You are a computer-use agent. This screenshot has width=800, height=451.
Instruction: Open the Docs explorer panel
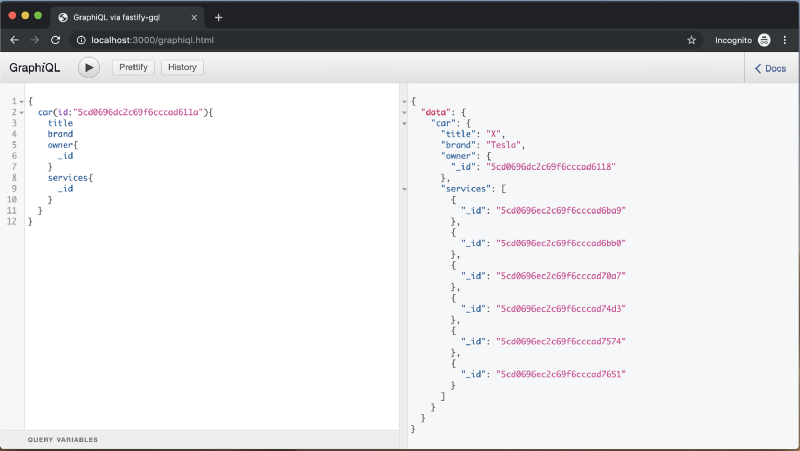pyautogui.click(x=770, y=68)
